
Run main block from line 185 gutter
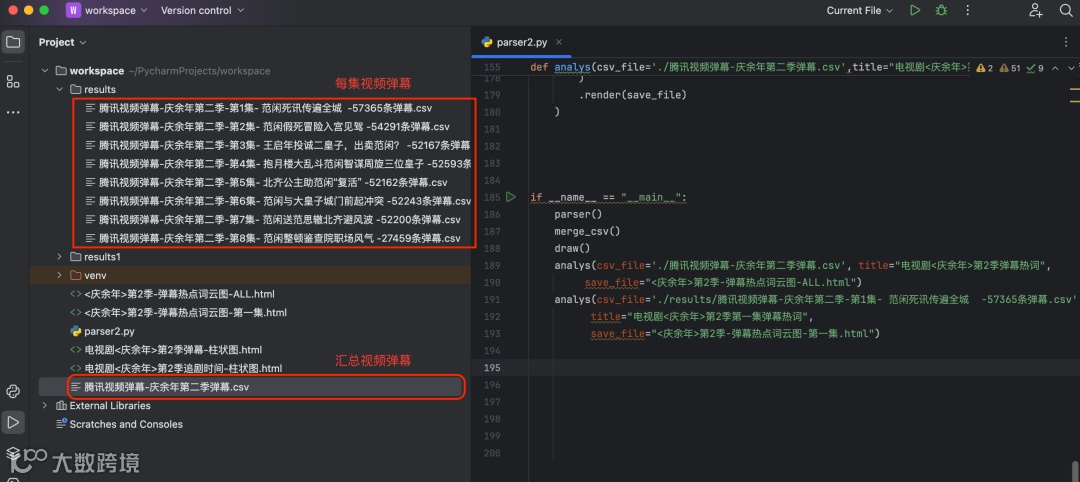coord(510,197)
